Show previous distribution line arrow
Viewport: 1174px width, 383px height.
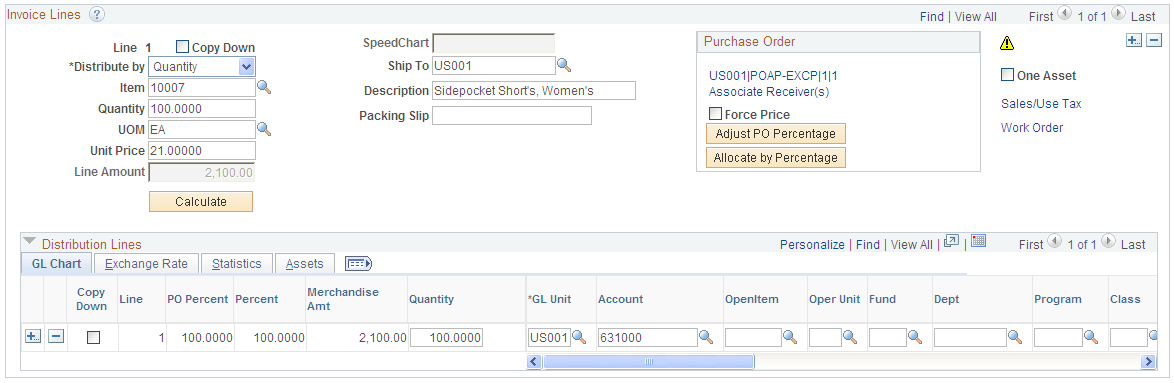tap(1055, 242)
